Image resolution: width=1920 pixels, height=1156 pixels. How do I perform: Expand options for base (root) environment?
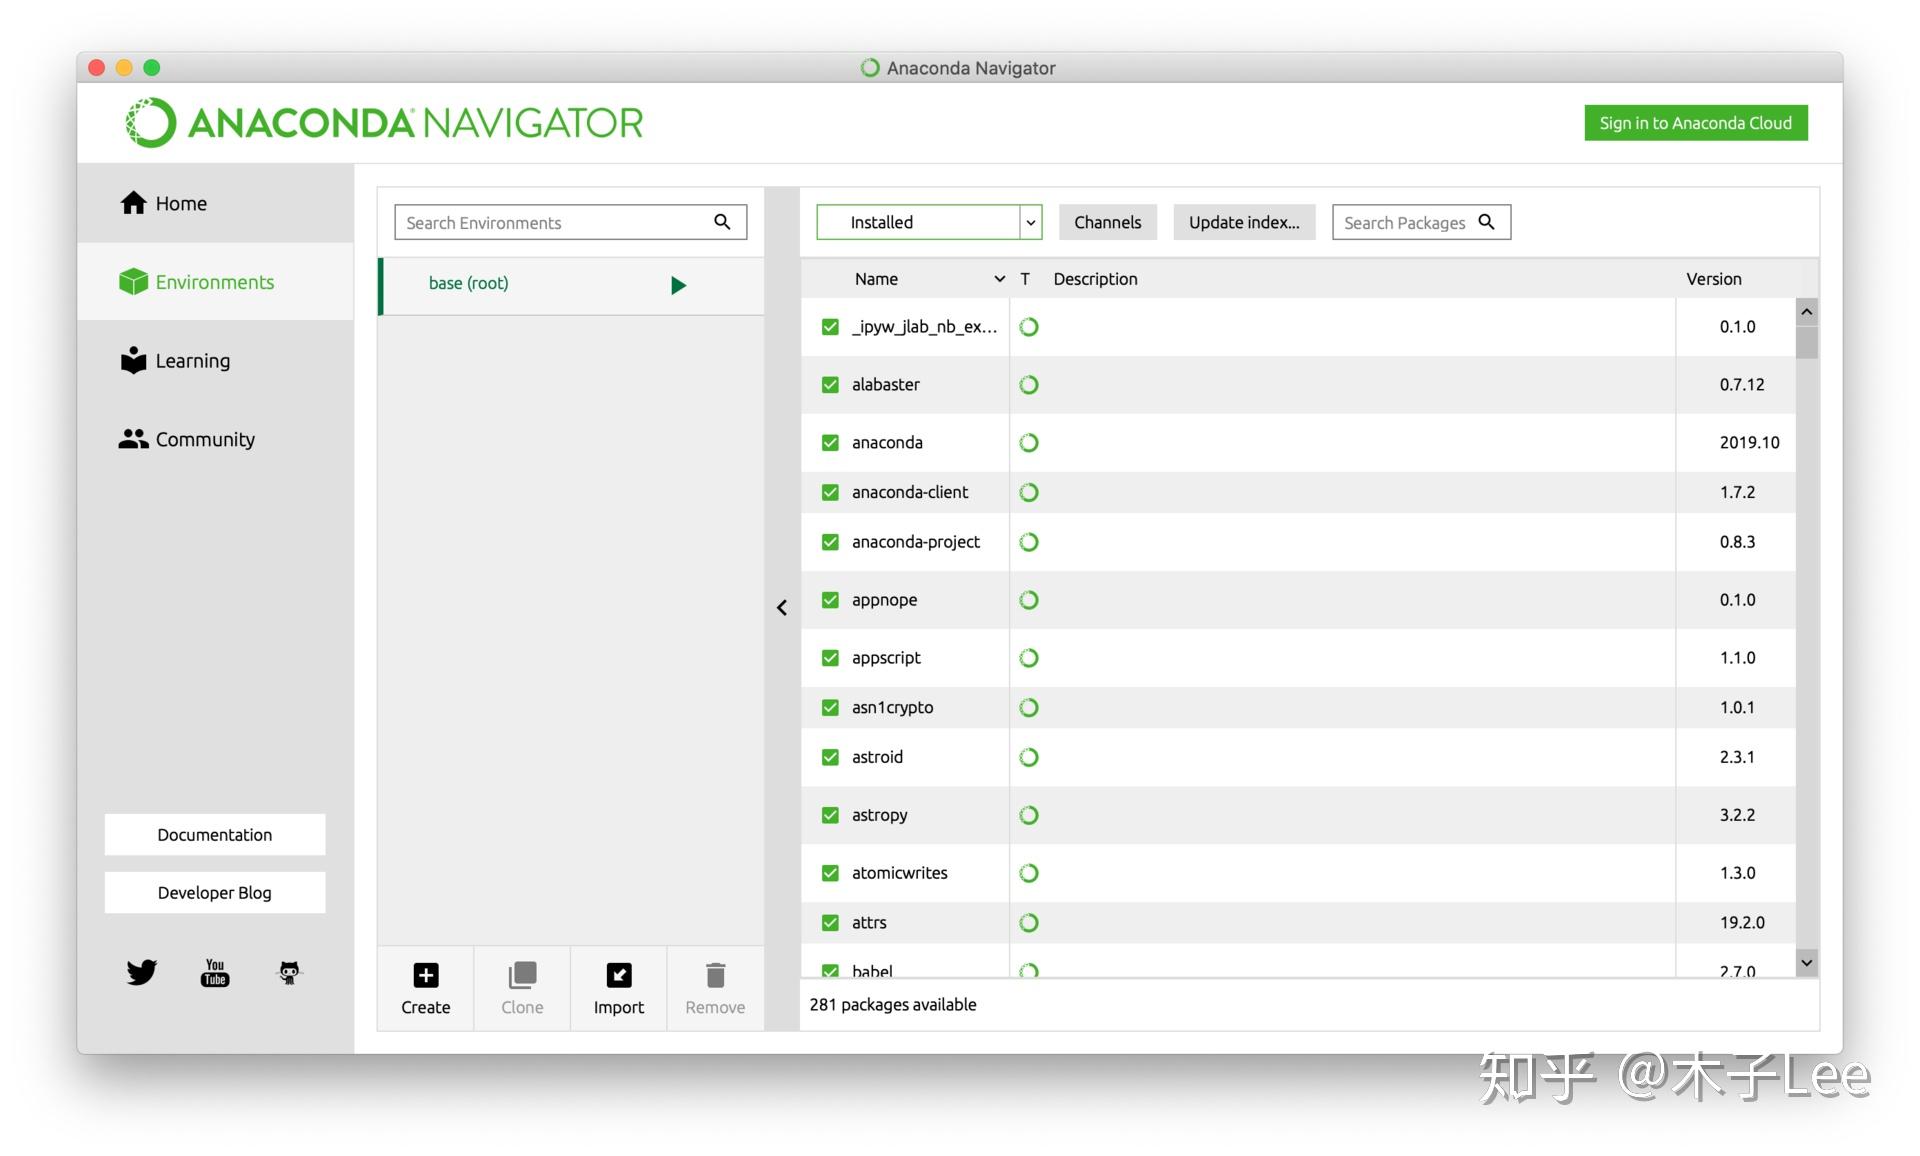(x=679, y=284)
